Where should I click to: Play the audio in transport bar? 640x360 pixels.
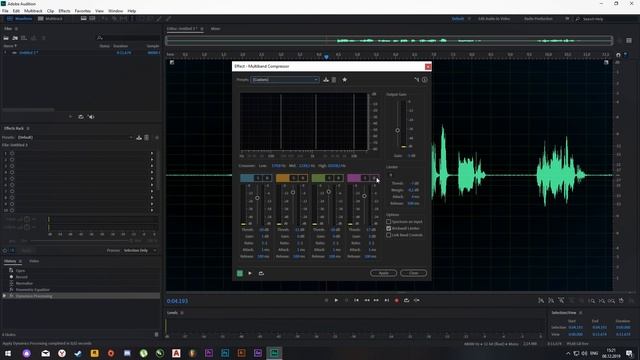point(336,300)
